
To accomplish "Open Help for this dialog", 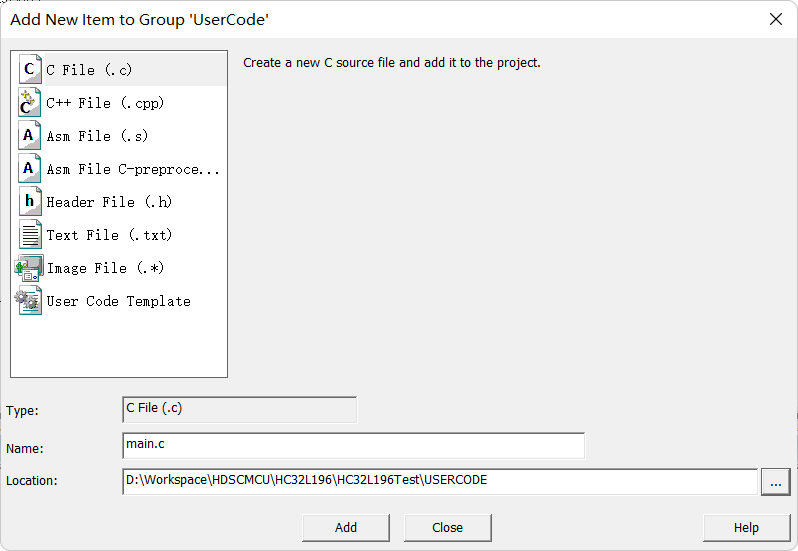I will pos(747,528).
